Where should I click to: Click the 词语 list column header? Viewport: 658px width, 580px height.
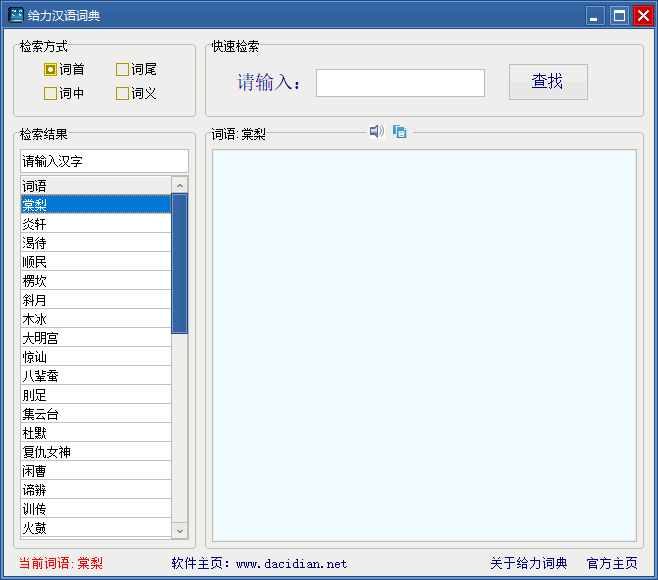(96, 185)
